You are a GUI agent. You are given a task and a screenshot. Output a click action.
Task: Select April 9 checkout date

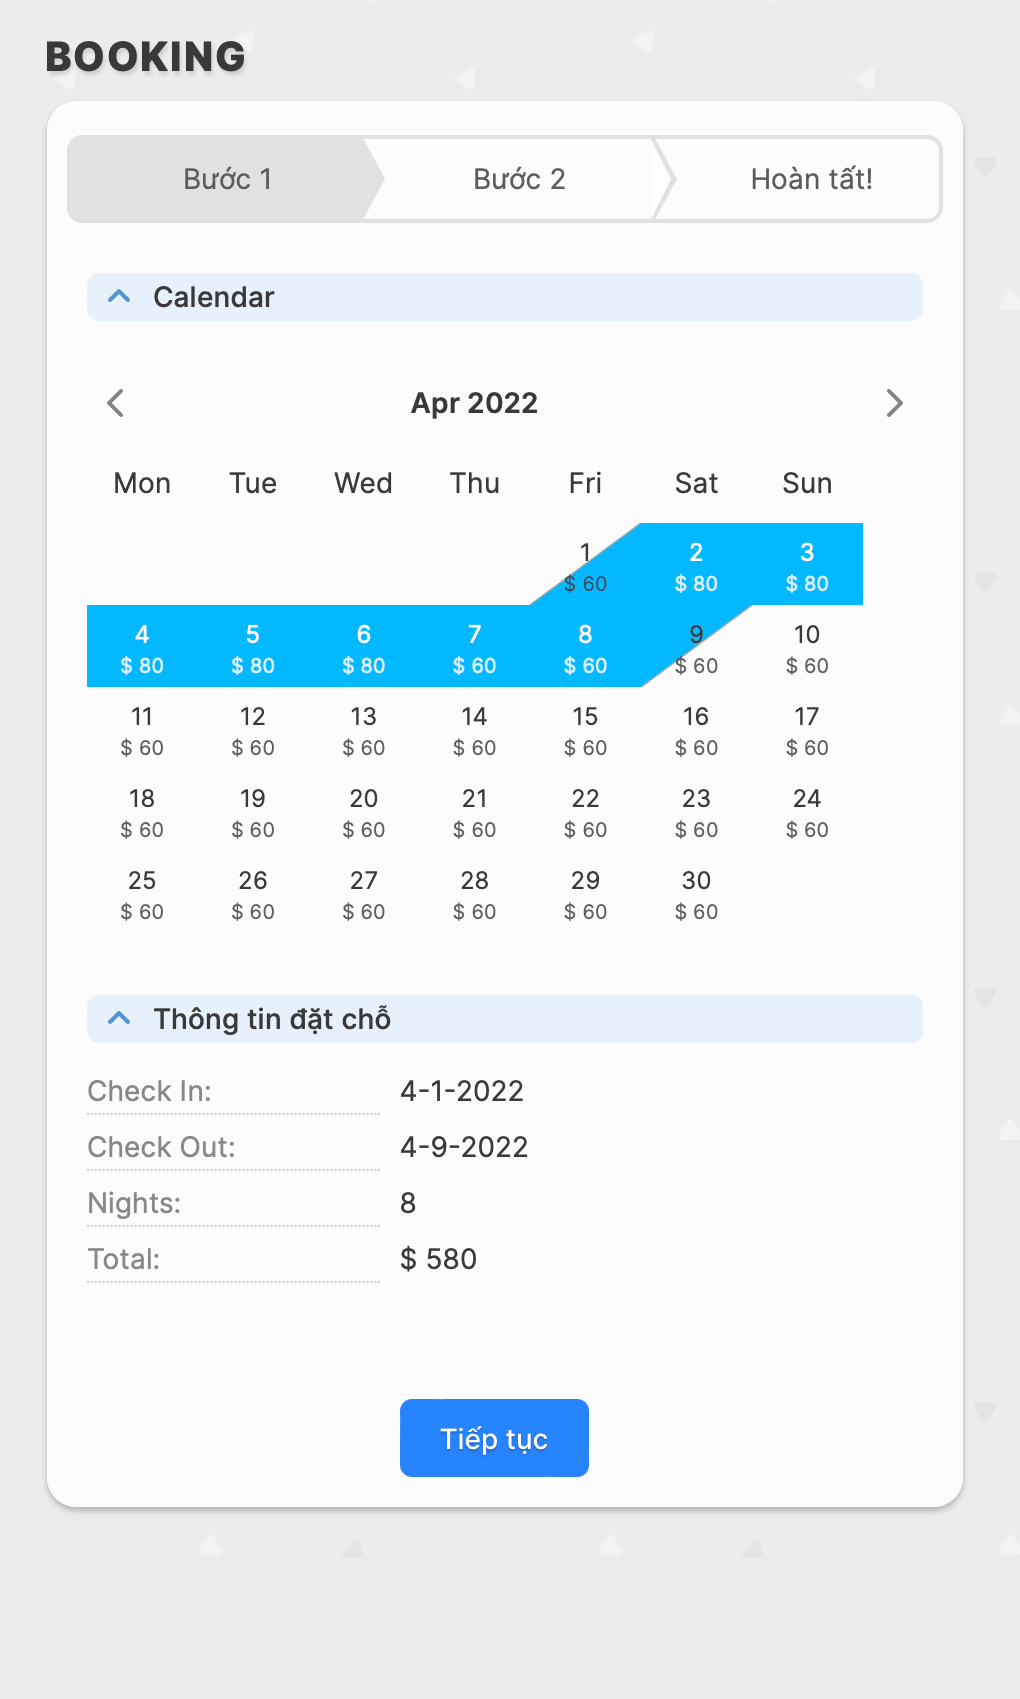(696, 647)
